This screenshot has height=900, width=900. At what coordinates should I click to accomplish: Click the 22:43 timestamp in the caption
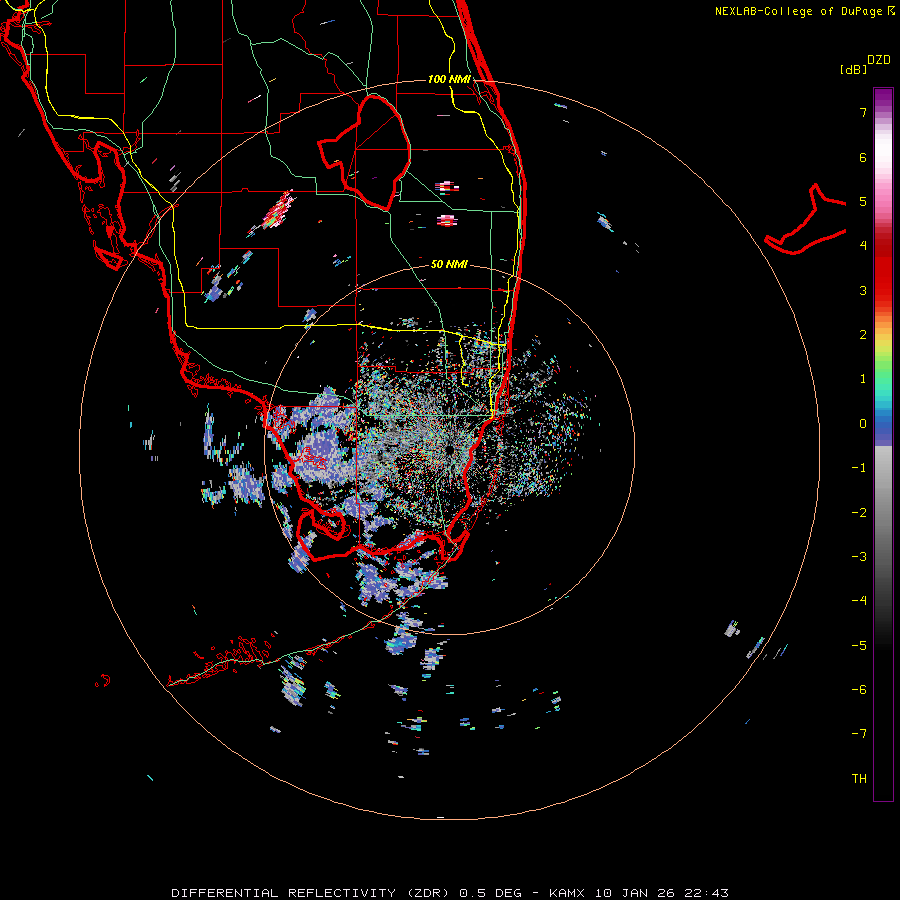[x=706, y=893]
